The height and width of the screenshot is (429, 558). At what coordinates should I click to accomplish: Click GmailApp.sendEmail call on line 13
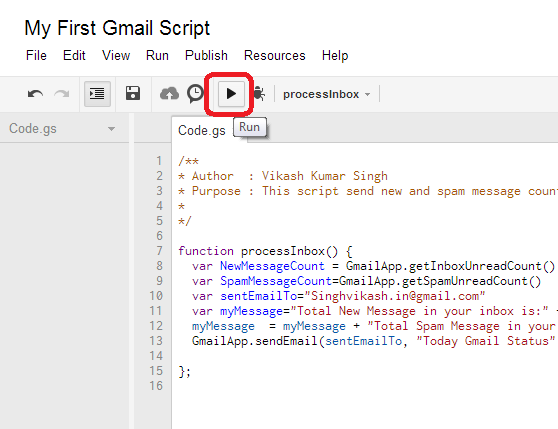254,341
